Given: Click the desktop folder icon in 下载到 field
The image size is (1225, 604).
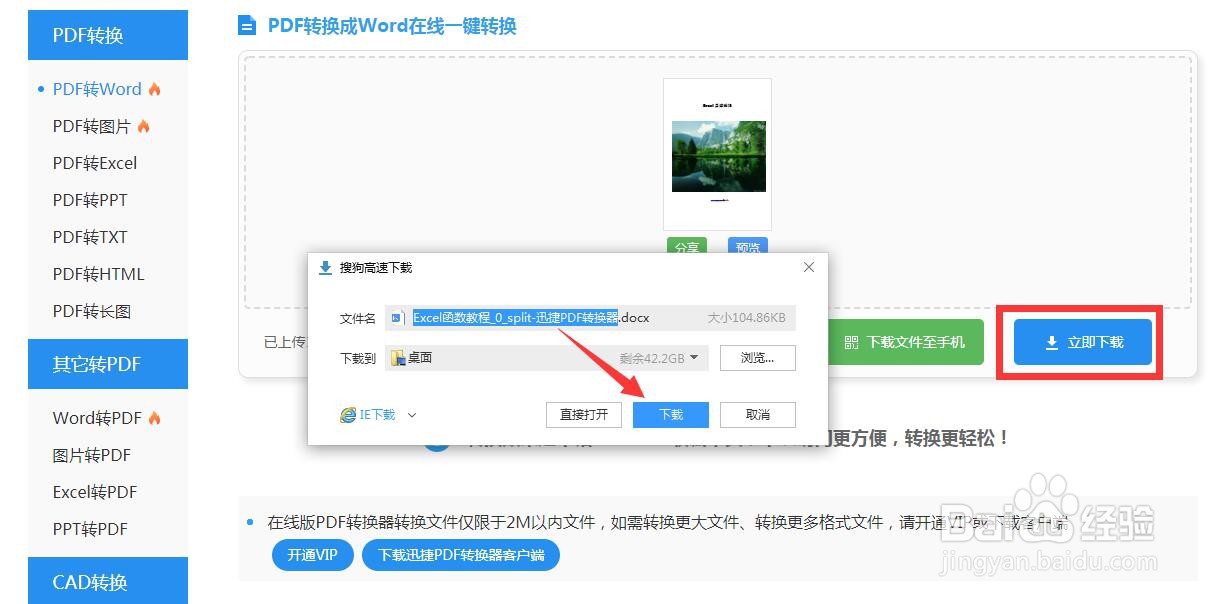Looking at the screenshot, I should [x=399, y=358].
